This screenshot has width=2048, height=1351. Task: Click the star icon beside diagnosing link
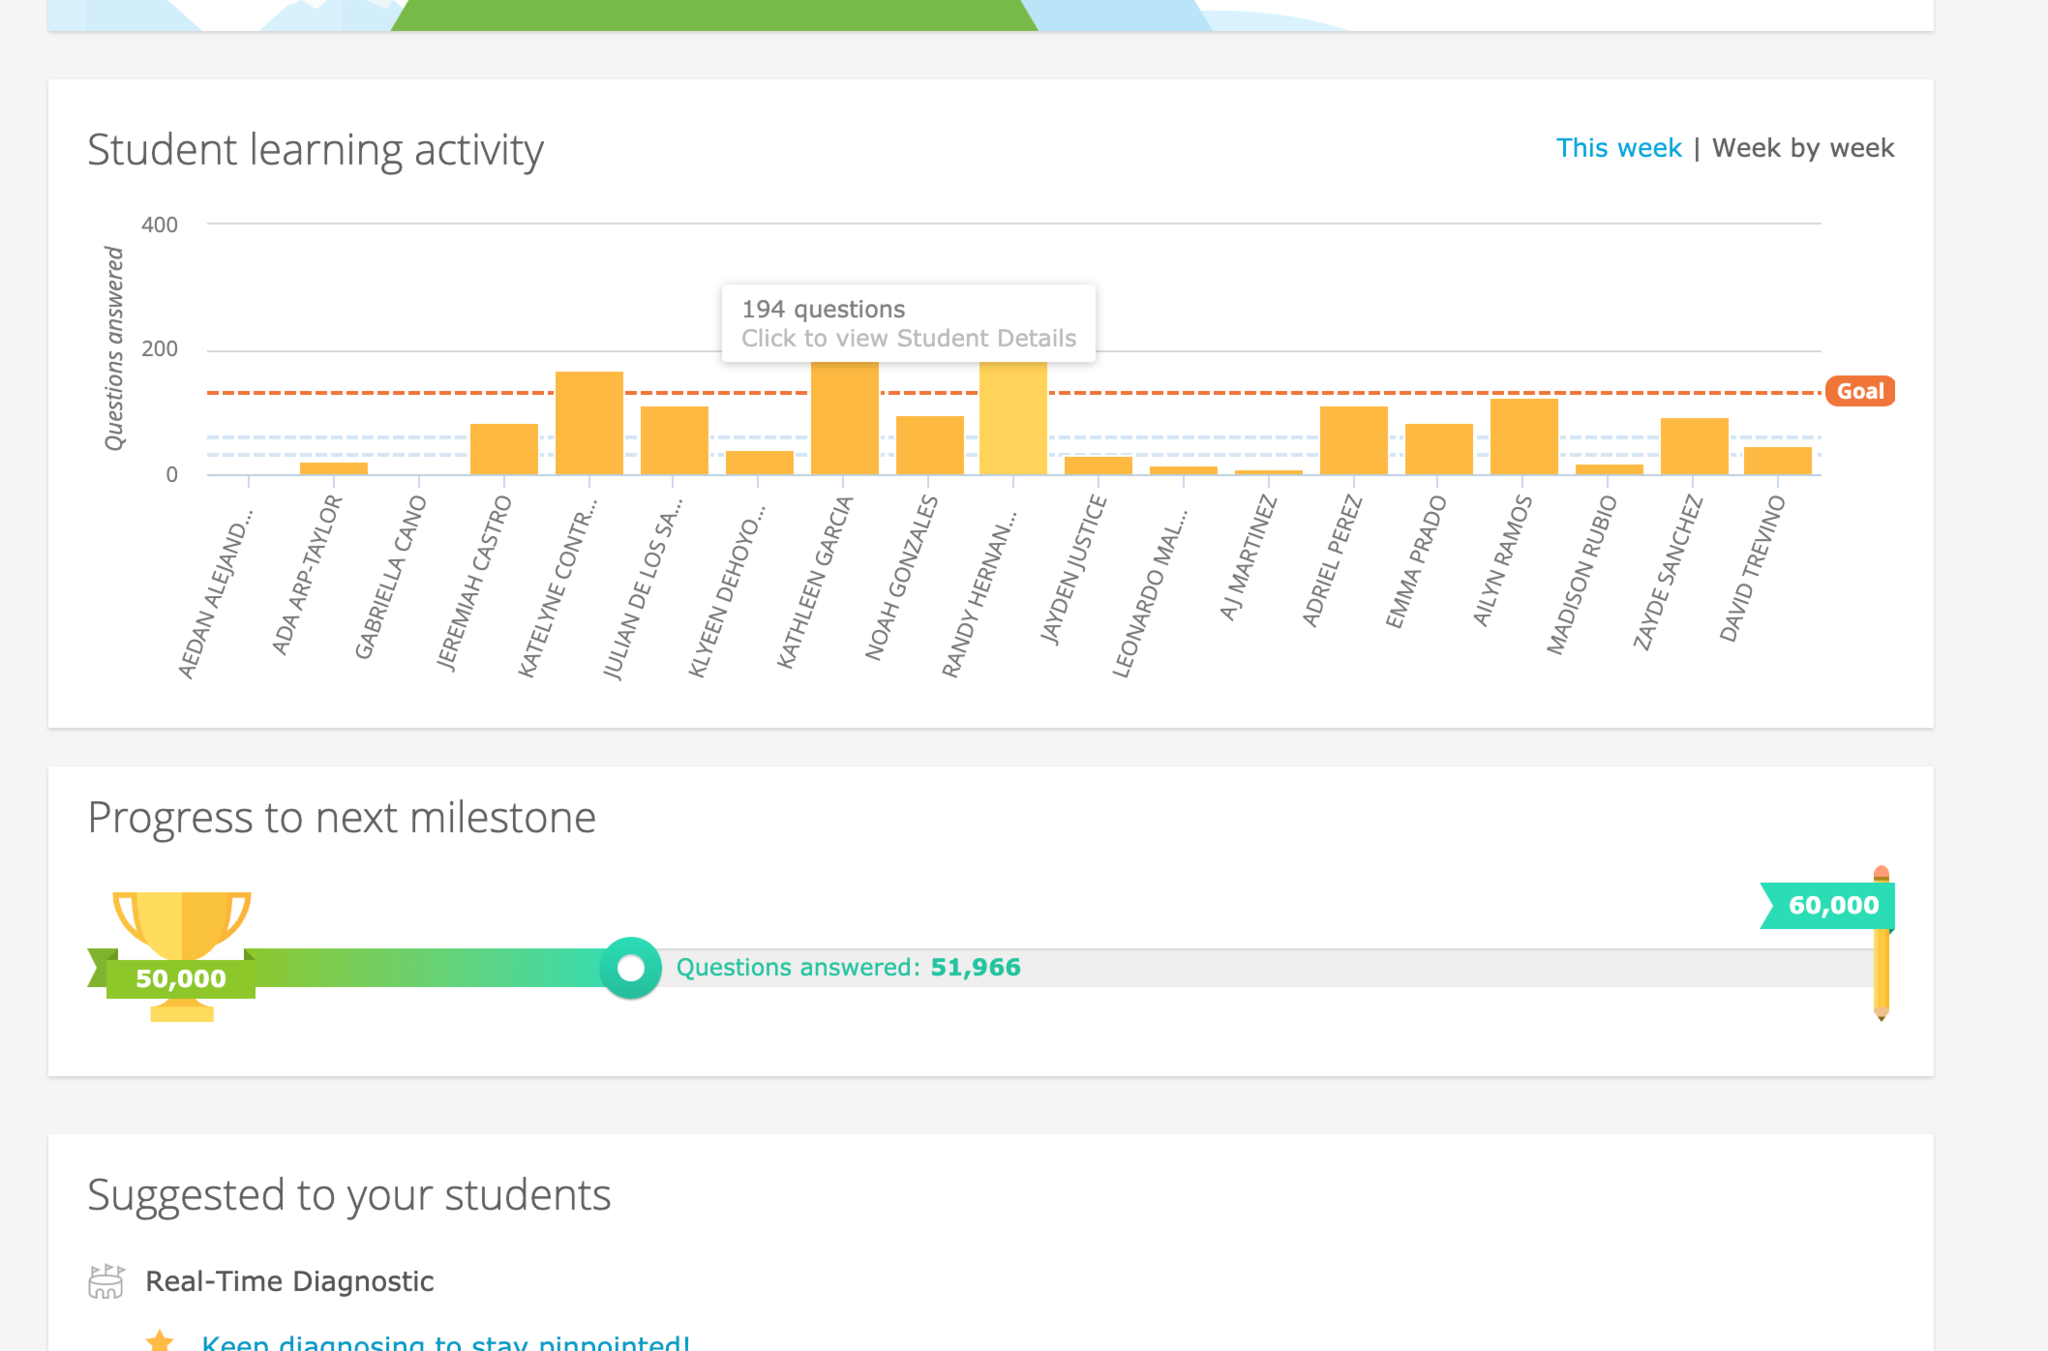pos(159,1340)
